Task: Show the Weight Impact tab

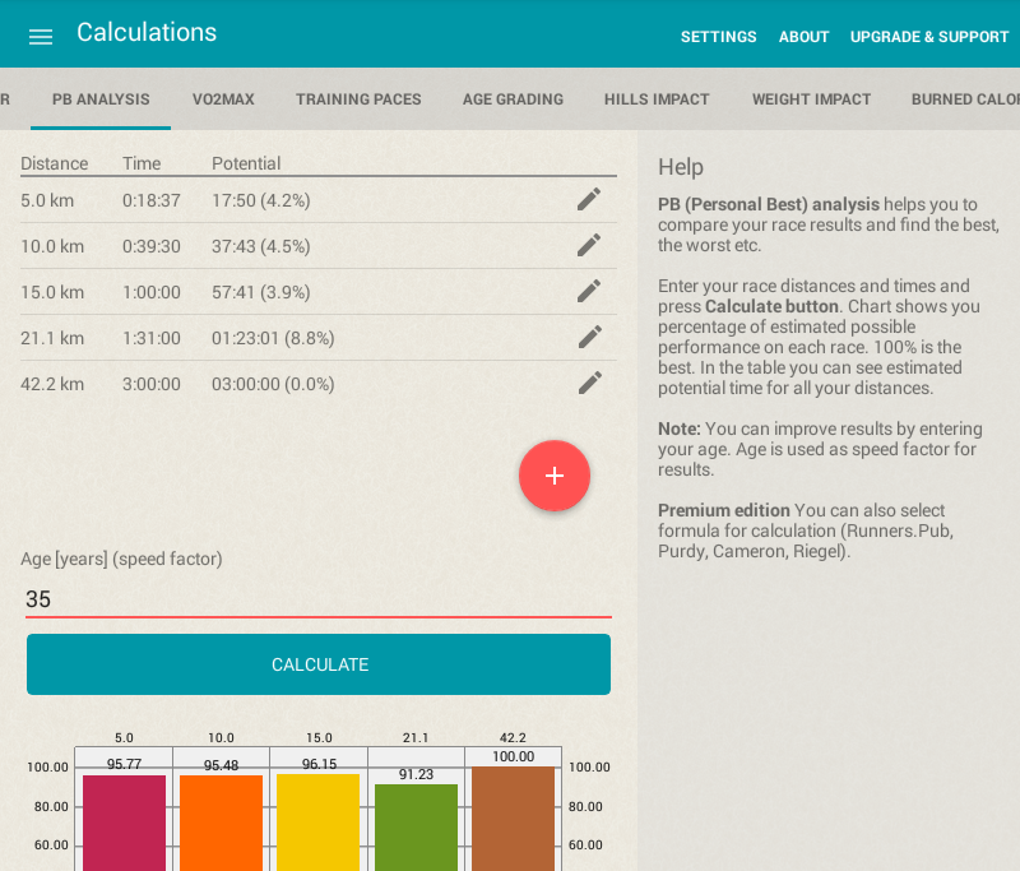Action: (x=811, y=100)
